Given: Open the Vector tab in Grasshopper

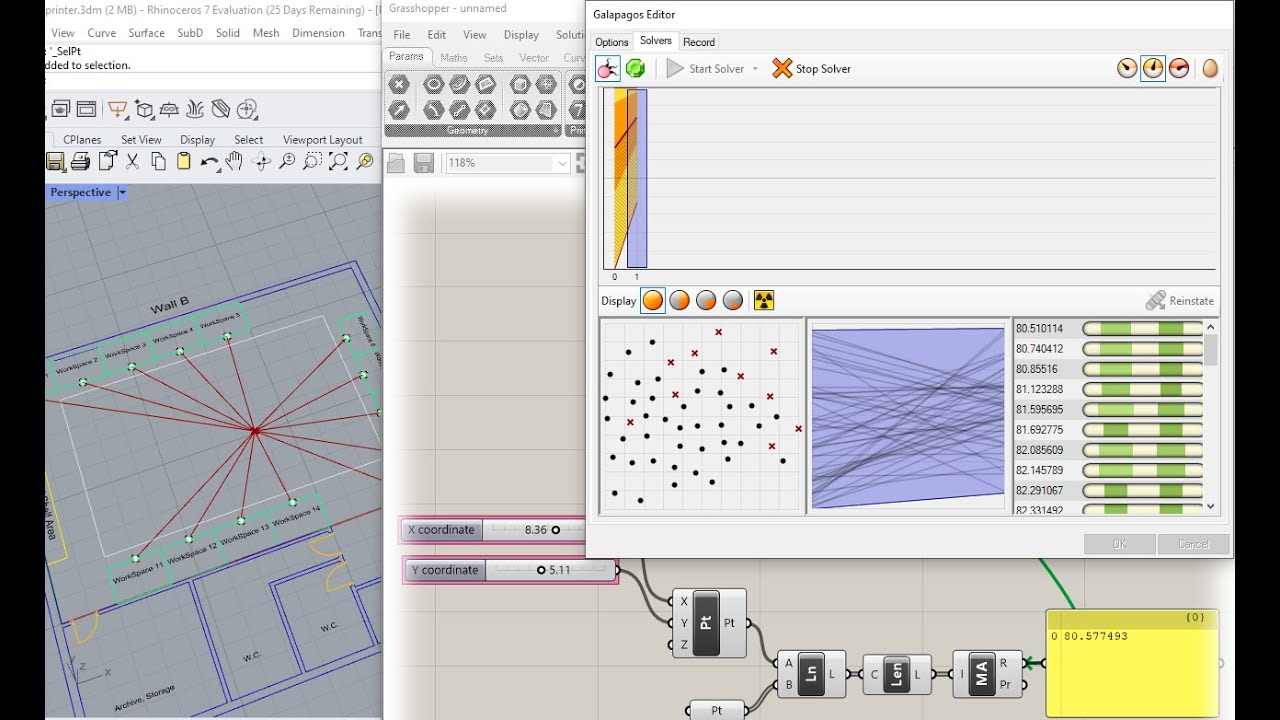Looking at the screenshot, I should [x=534, y=58].
